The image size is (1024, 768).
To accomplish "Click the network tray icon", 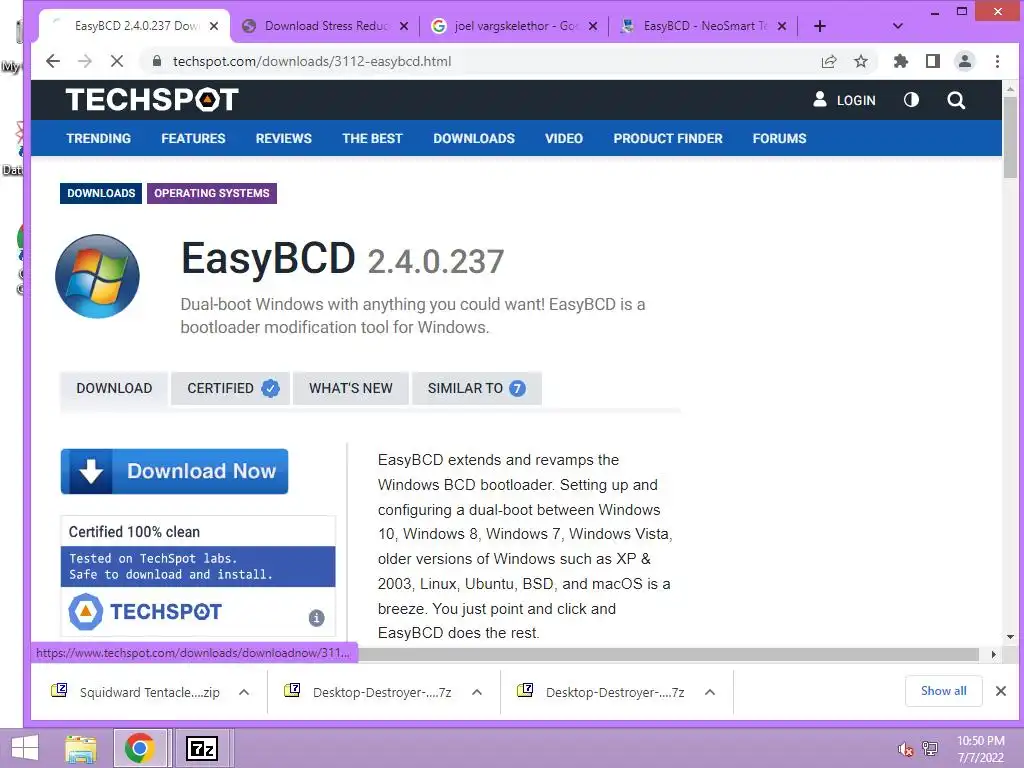I will click(930, 749).
